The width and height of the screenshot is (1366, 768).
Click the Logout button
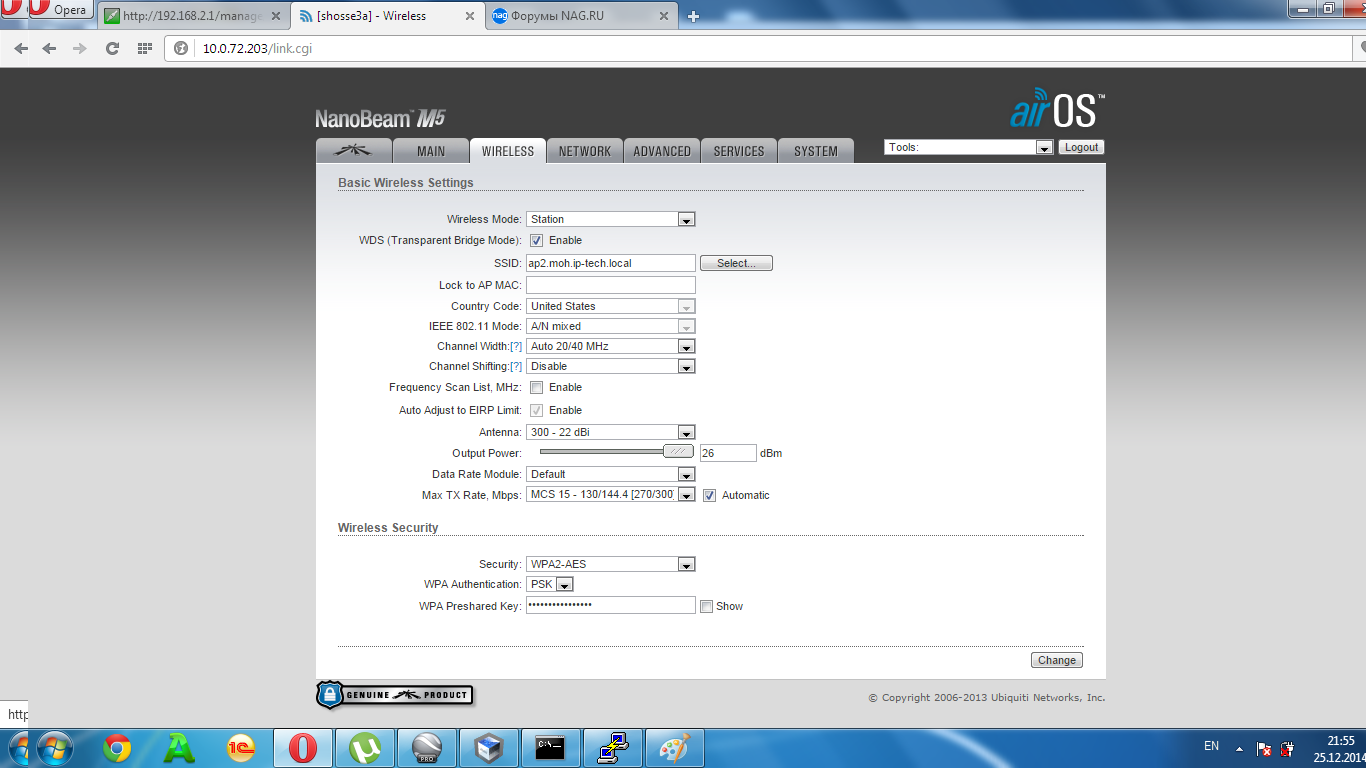click(x=1082, y=147)
